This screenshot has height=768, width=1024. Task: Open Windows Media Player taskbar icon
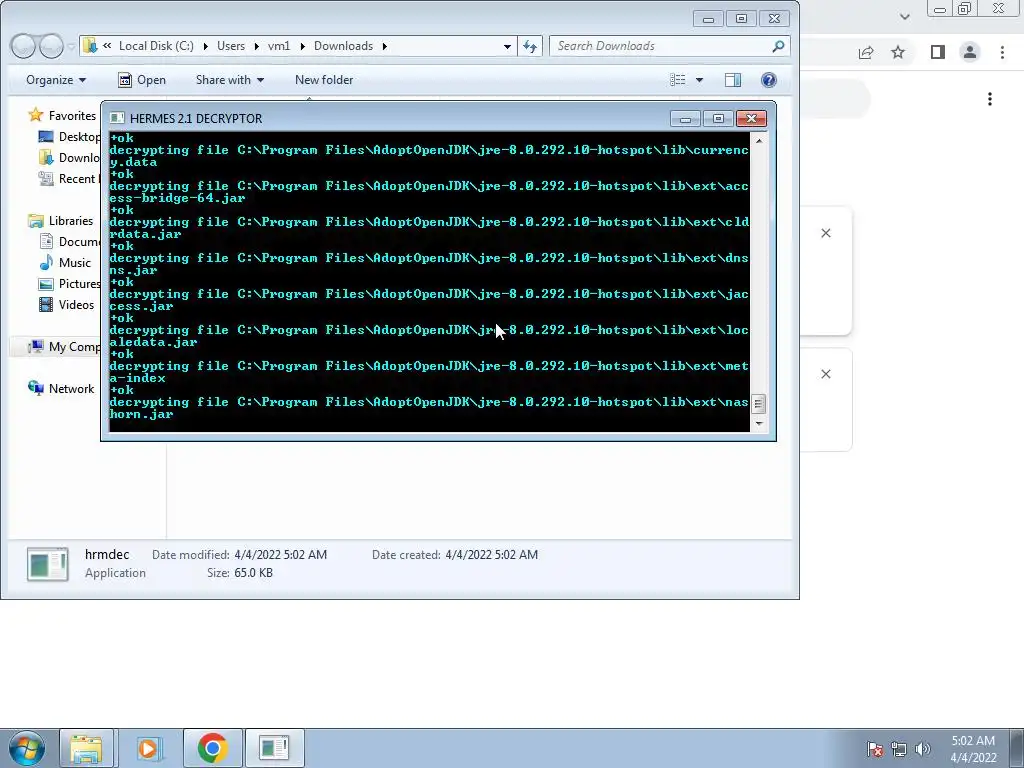(x=148, y=748)
